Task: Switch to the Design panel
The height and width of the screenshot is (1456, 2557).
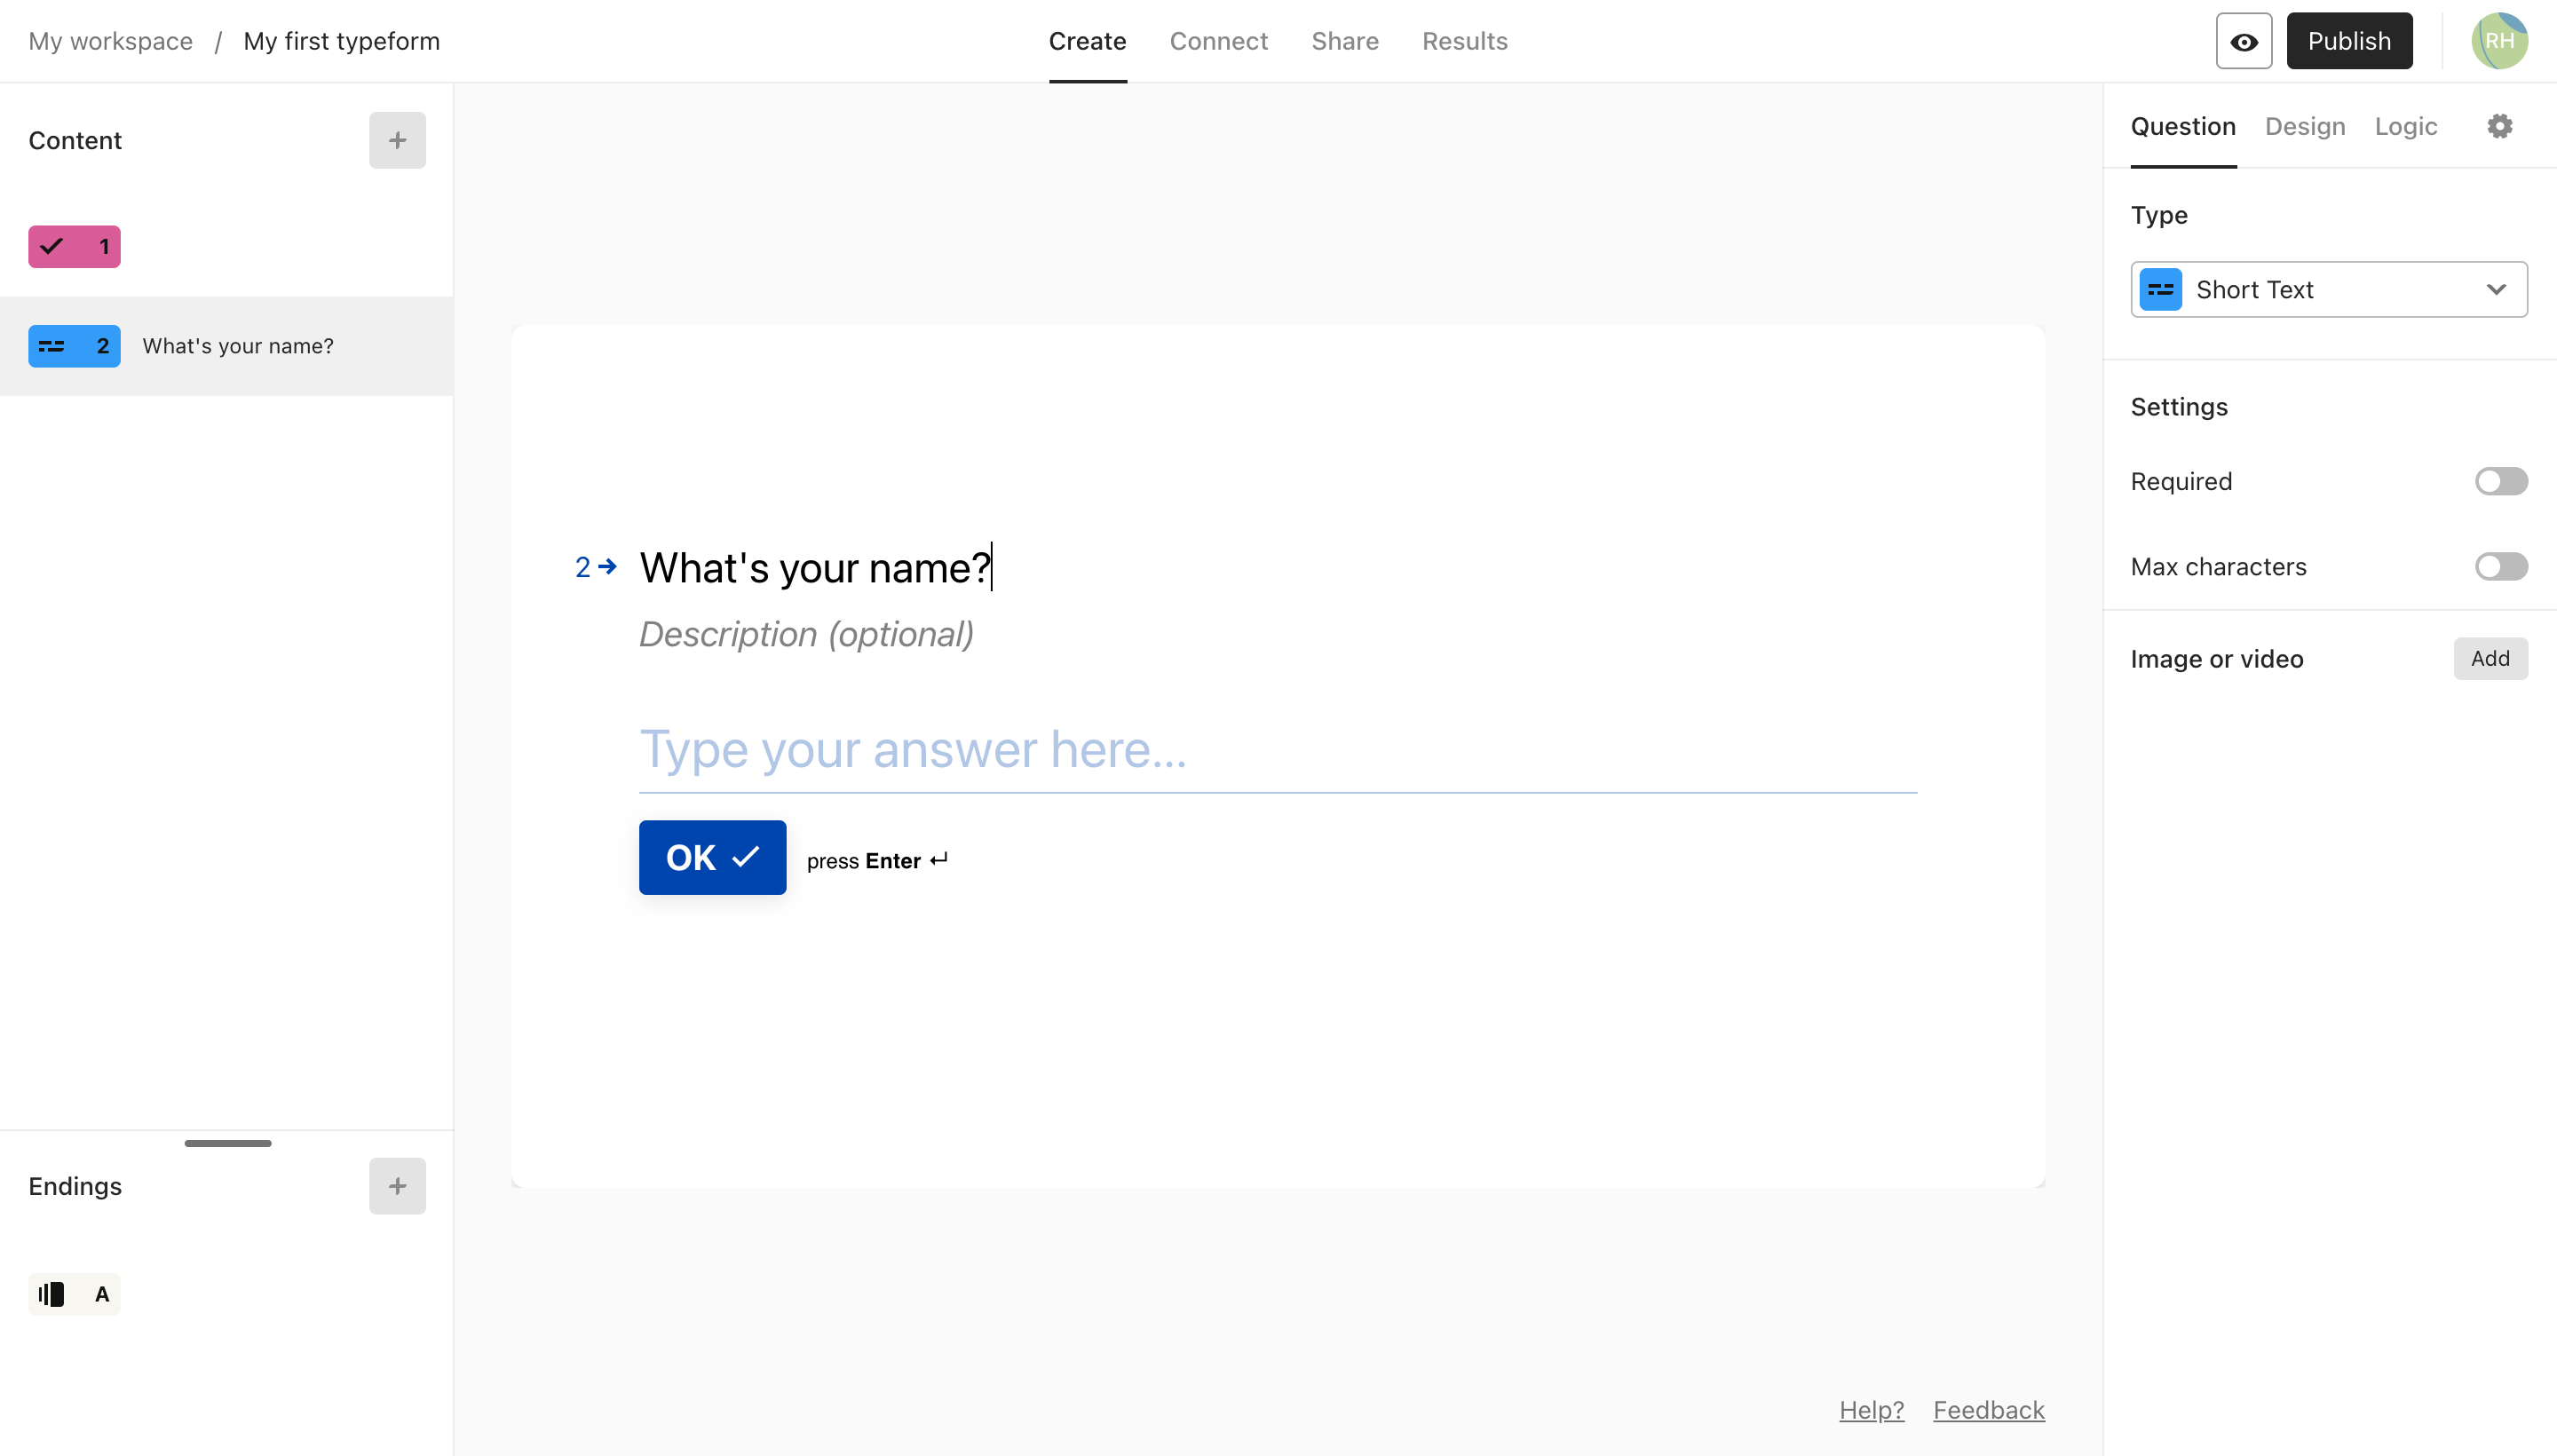Action: pyautogui.click(x=2304, y=126)
